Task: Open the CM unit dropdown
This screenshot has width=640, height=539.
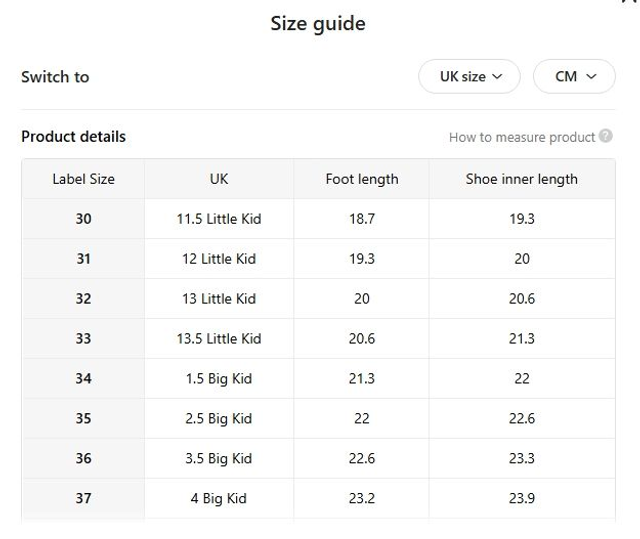Action: point(574,77)
